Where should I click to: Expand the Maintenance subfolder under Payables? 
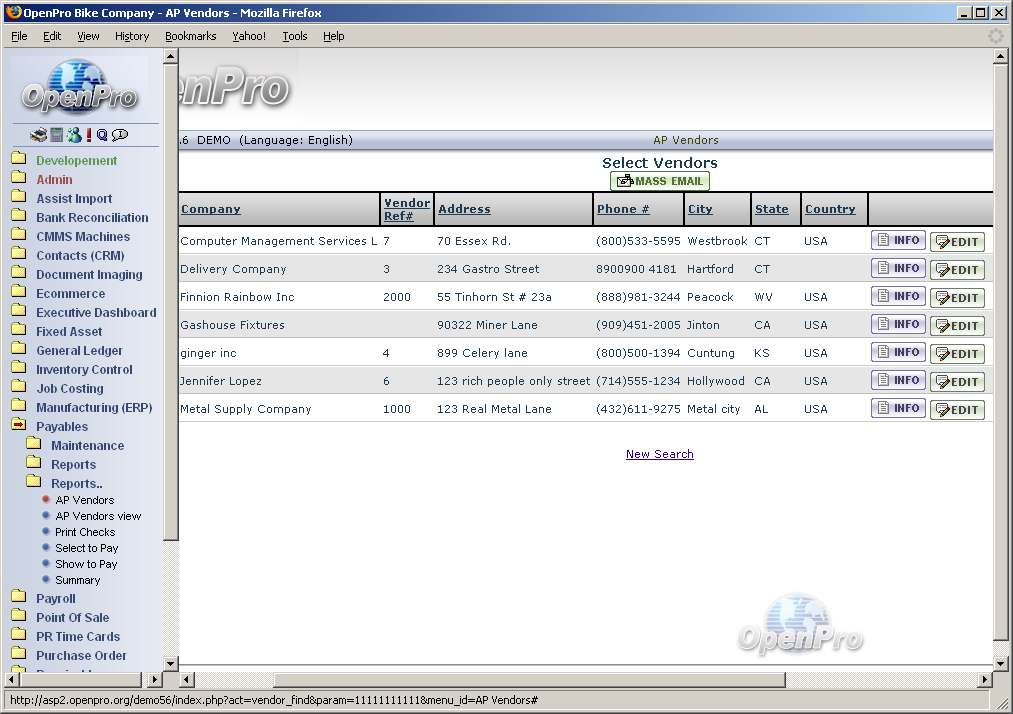tap(87, 446)
